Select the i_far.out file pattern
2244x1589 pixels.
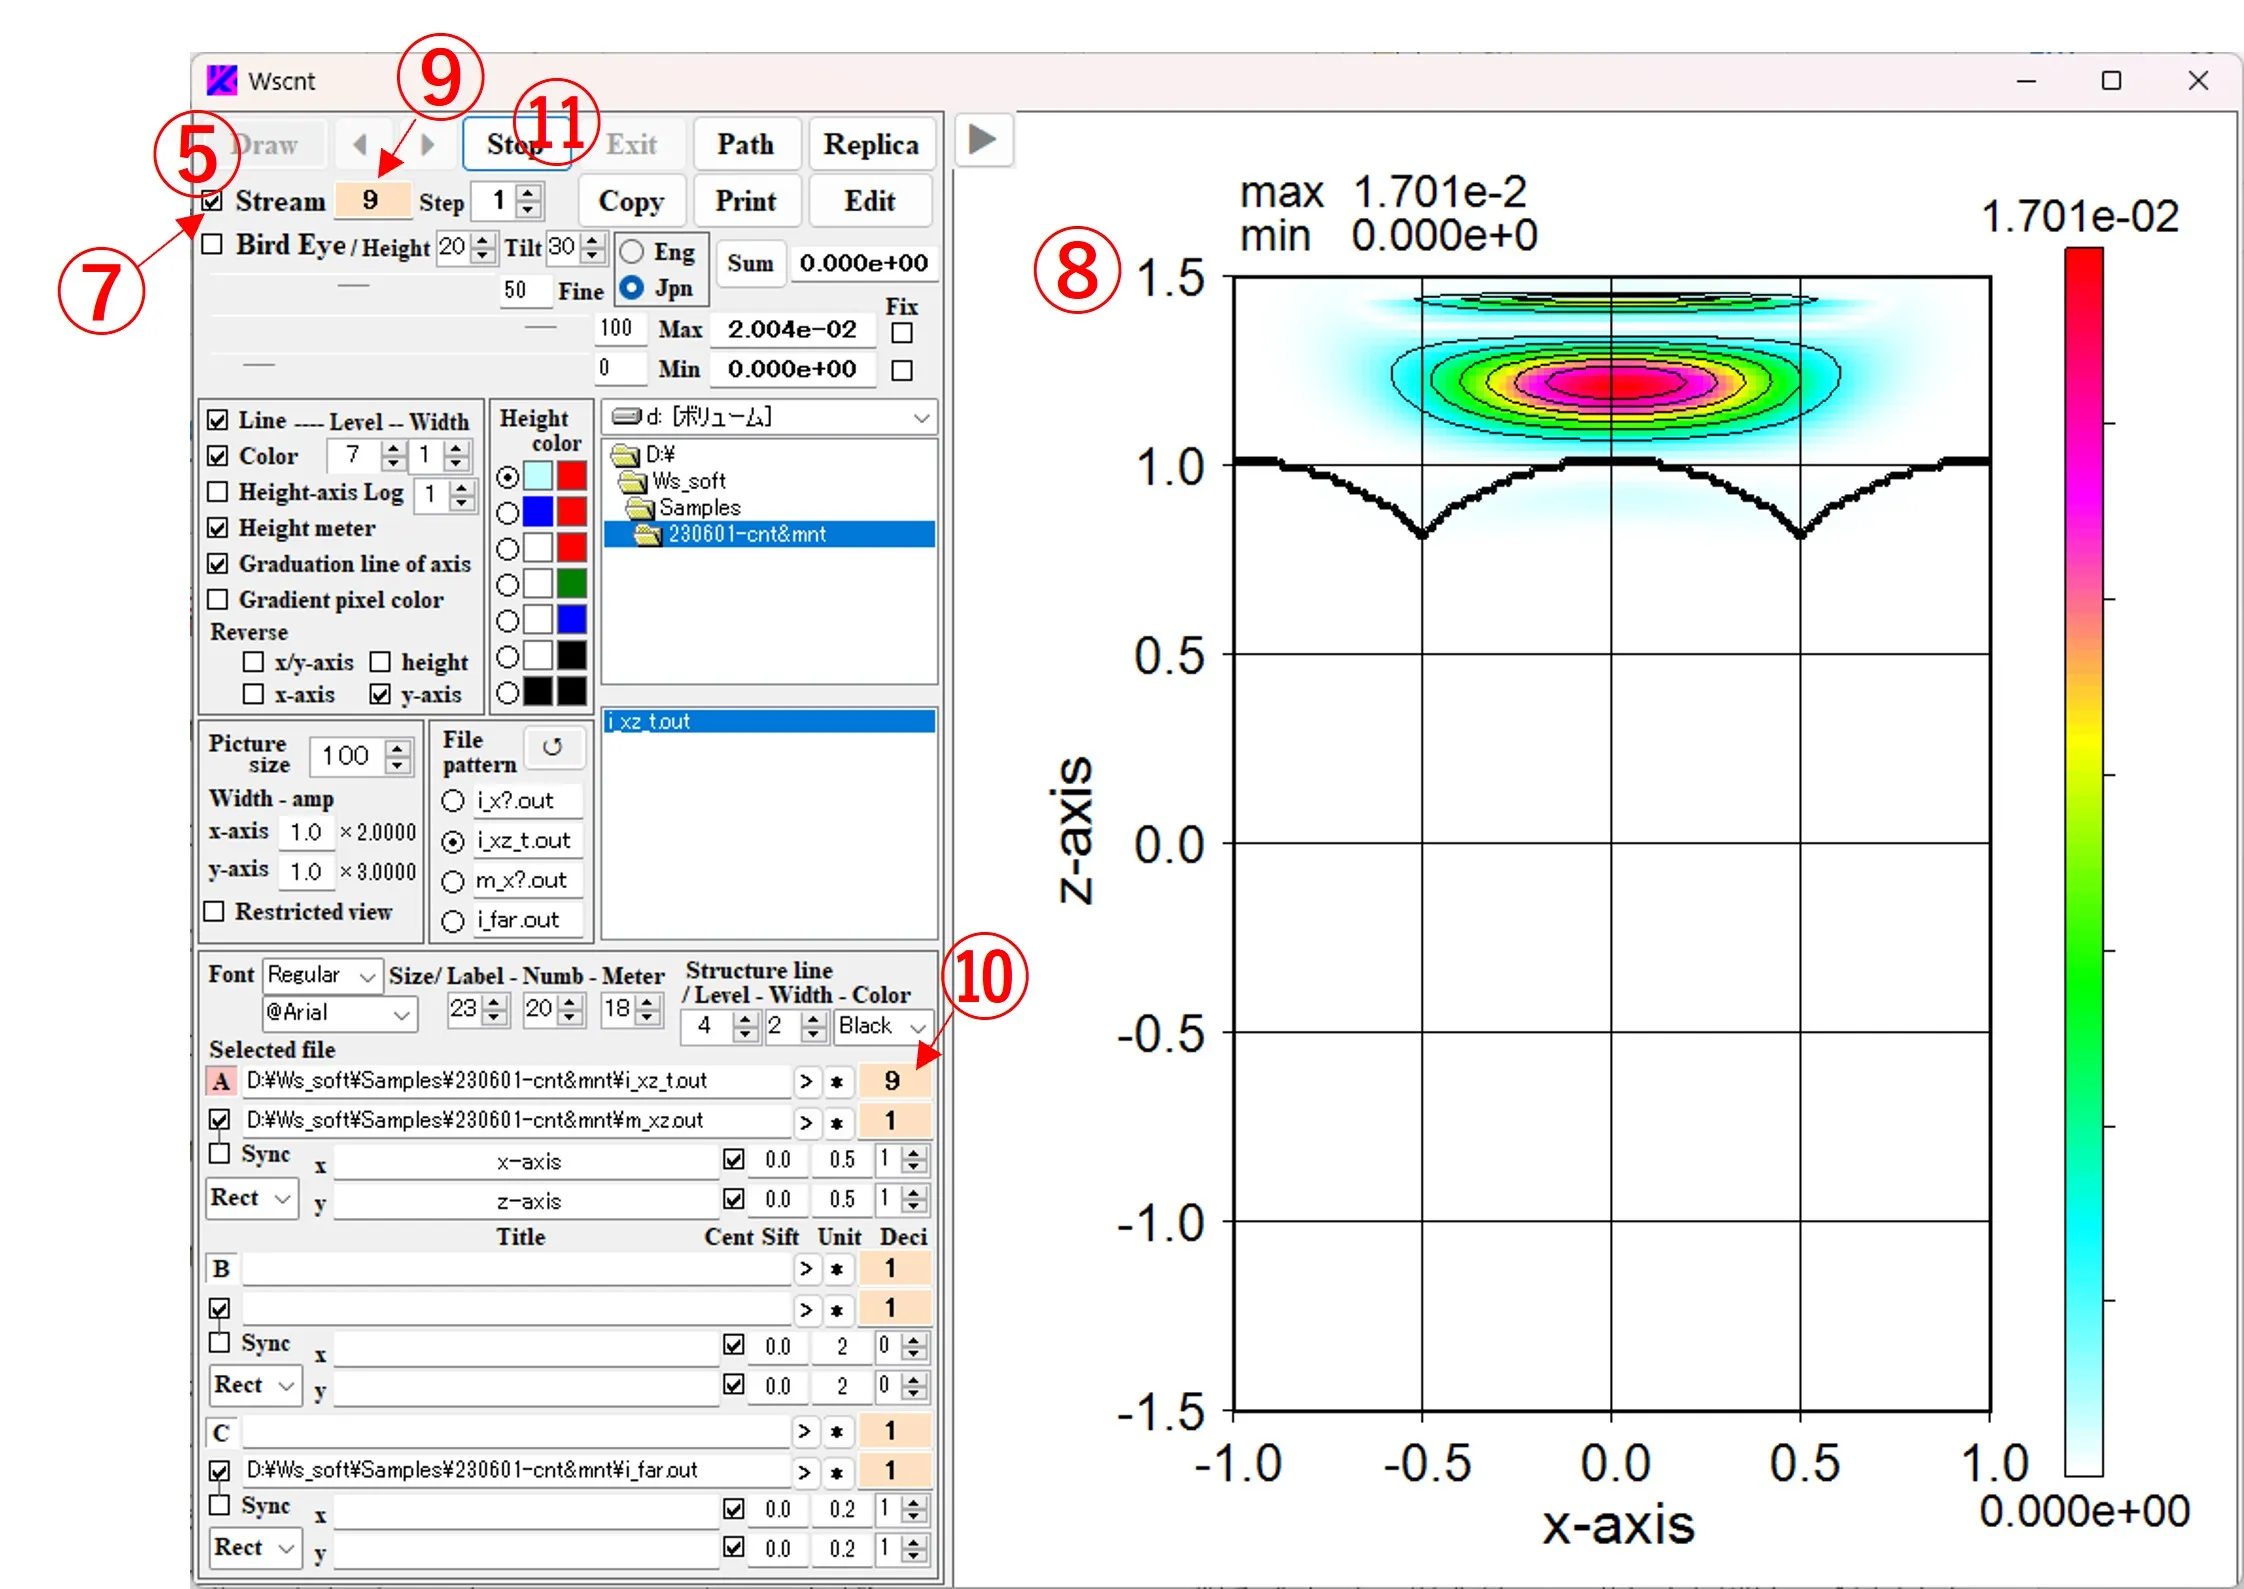pos(453,921)
